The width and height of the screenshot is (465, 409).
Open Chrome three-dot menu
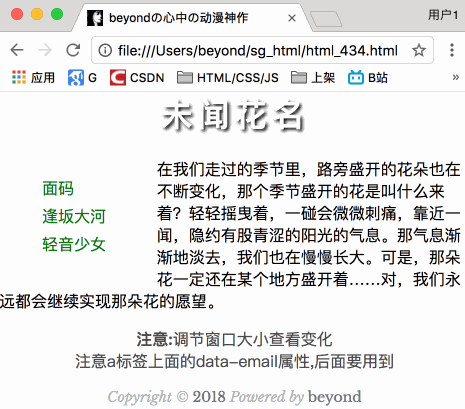452,50
